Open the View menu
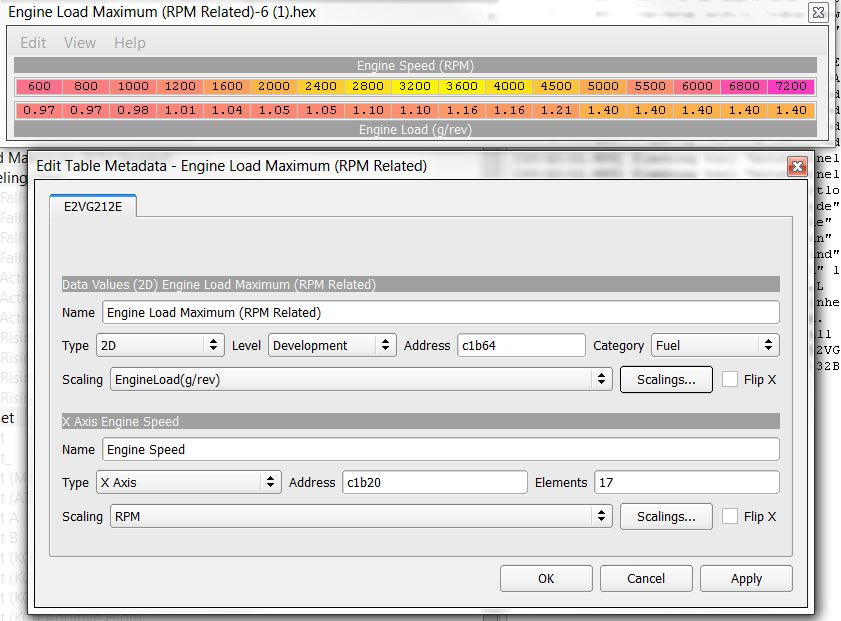841x621 pixels. [x=80, y=43]
